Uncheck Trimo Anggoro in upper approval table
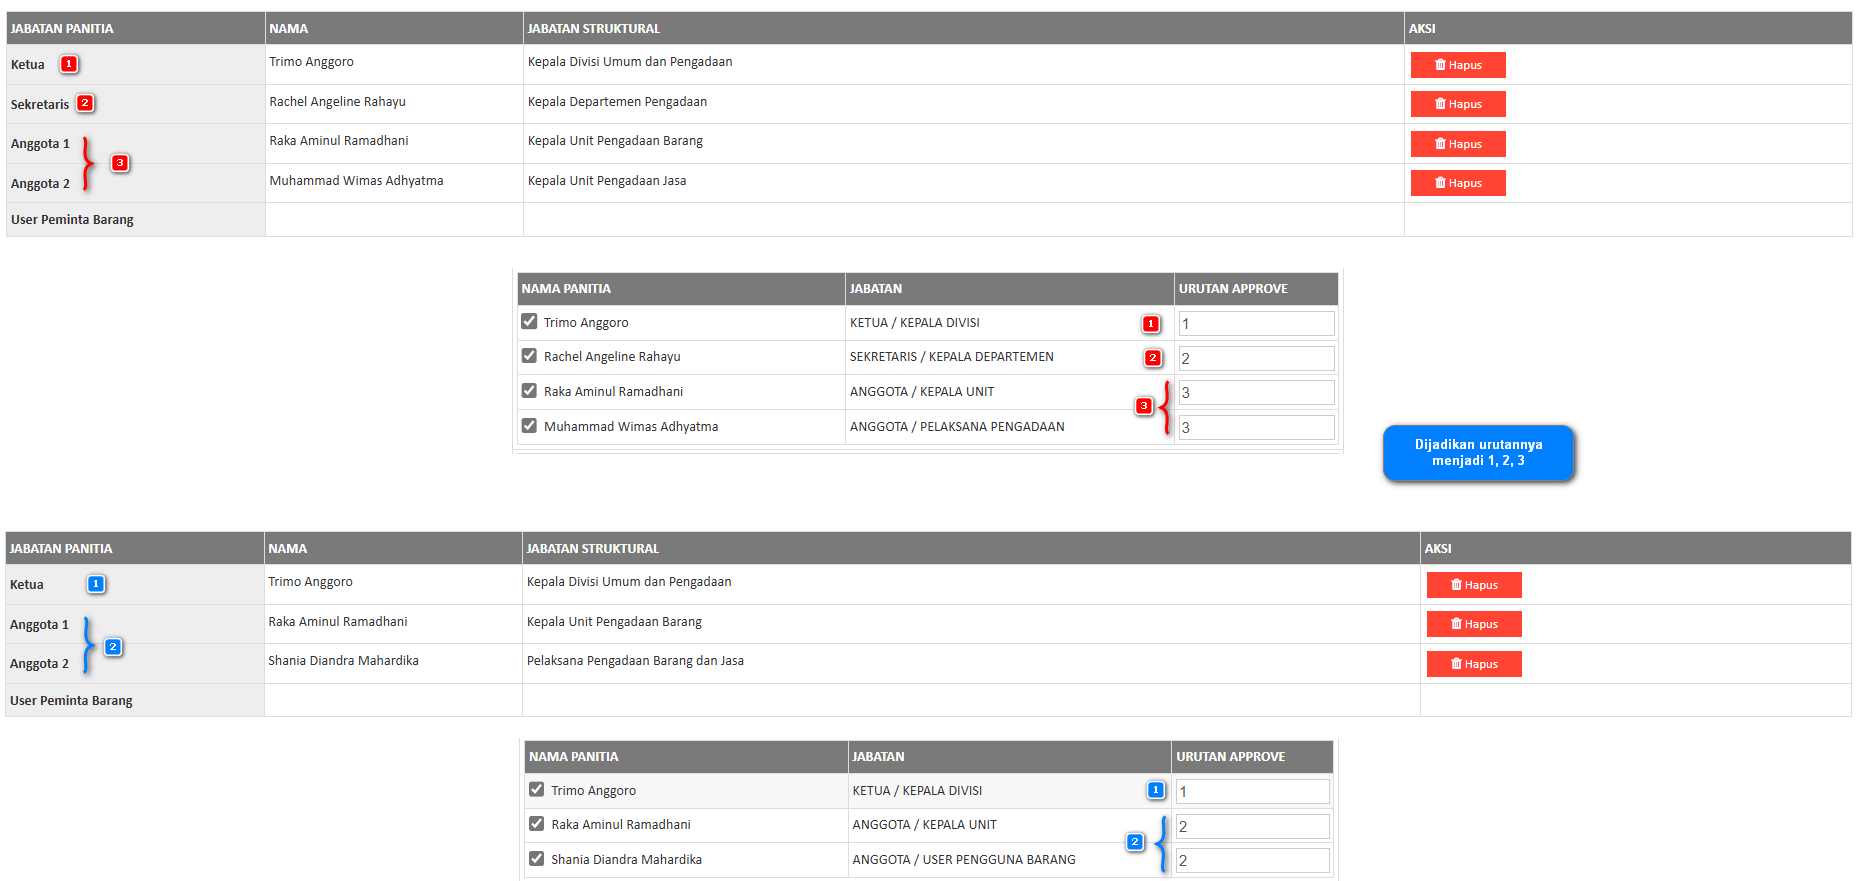Screen dimensions: 1858x881 tap(529, 322)
